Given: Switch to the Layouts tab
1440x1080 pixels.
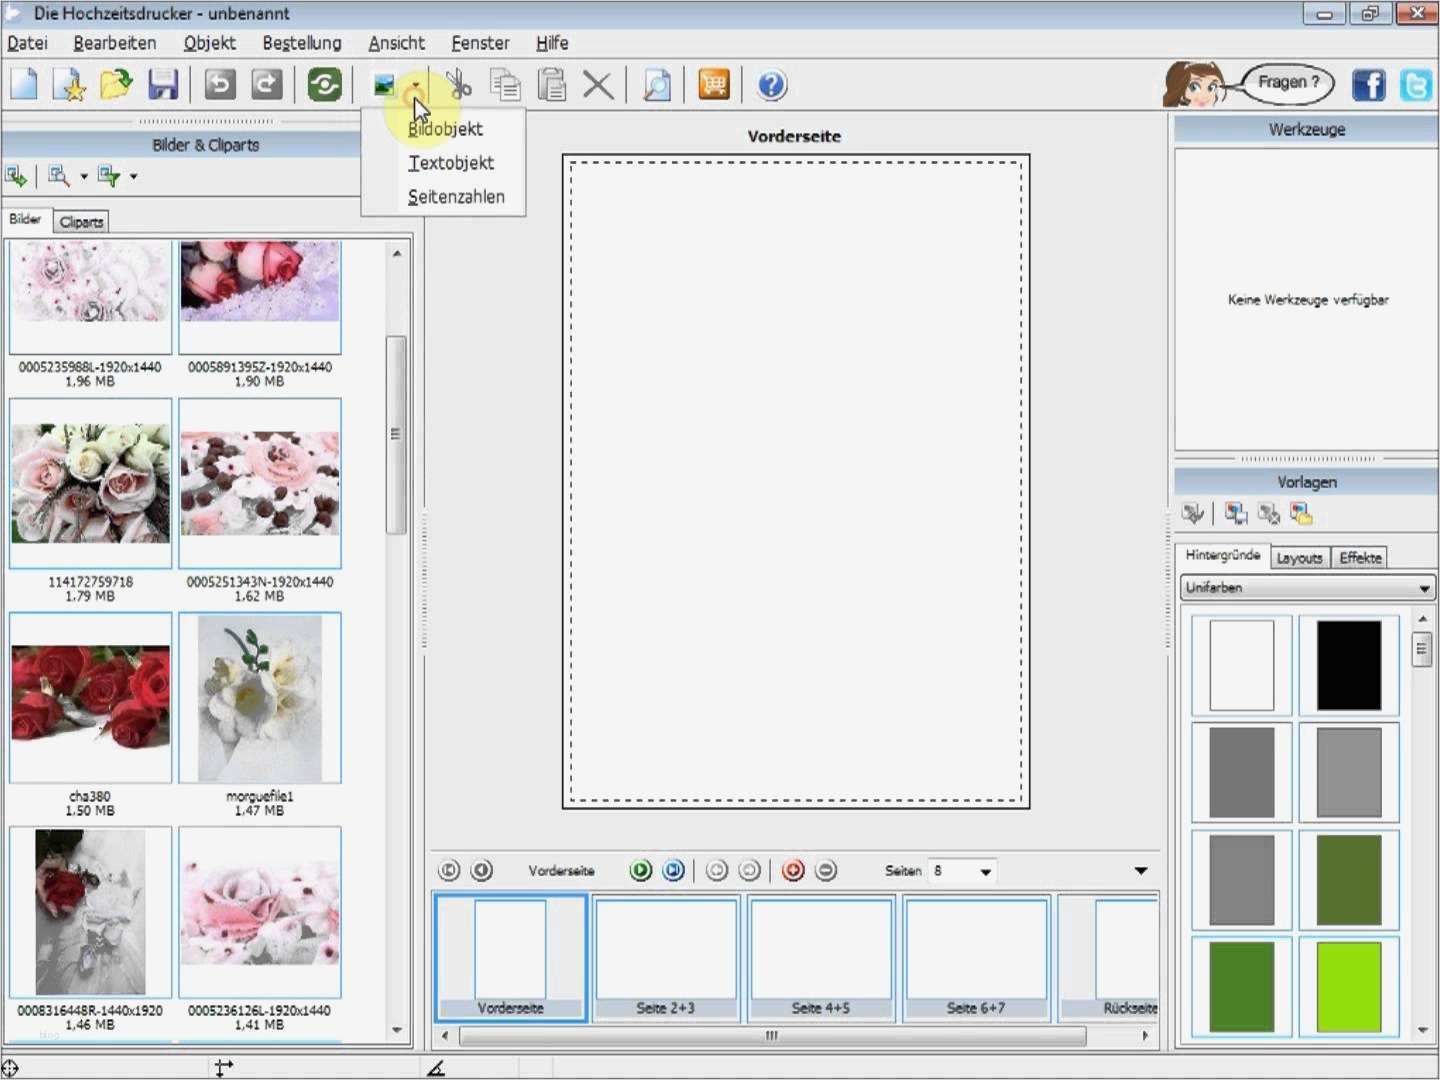Looking at the screenshot, I should point(1299,558).
